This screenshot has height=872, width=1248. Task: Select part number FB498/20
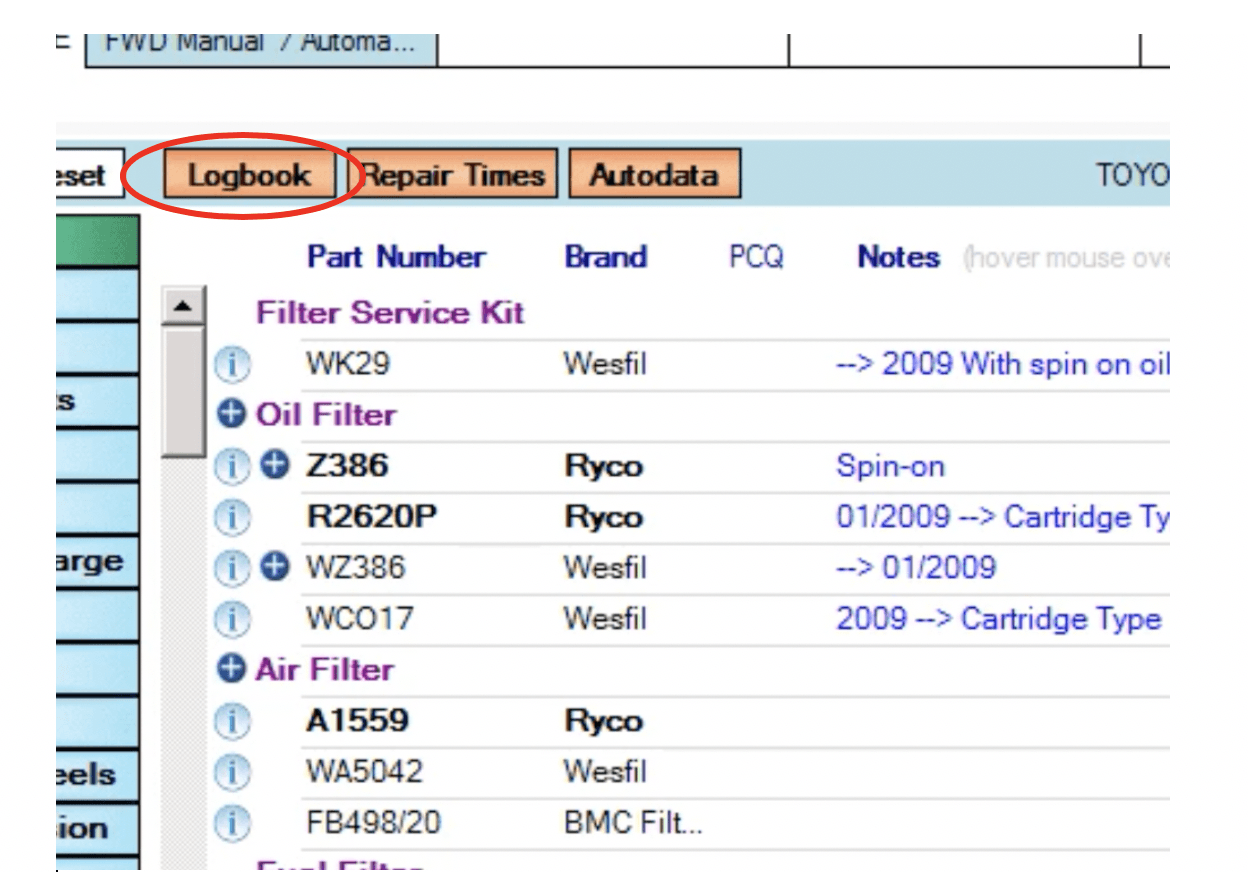tap(373, 824)
